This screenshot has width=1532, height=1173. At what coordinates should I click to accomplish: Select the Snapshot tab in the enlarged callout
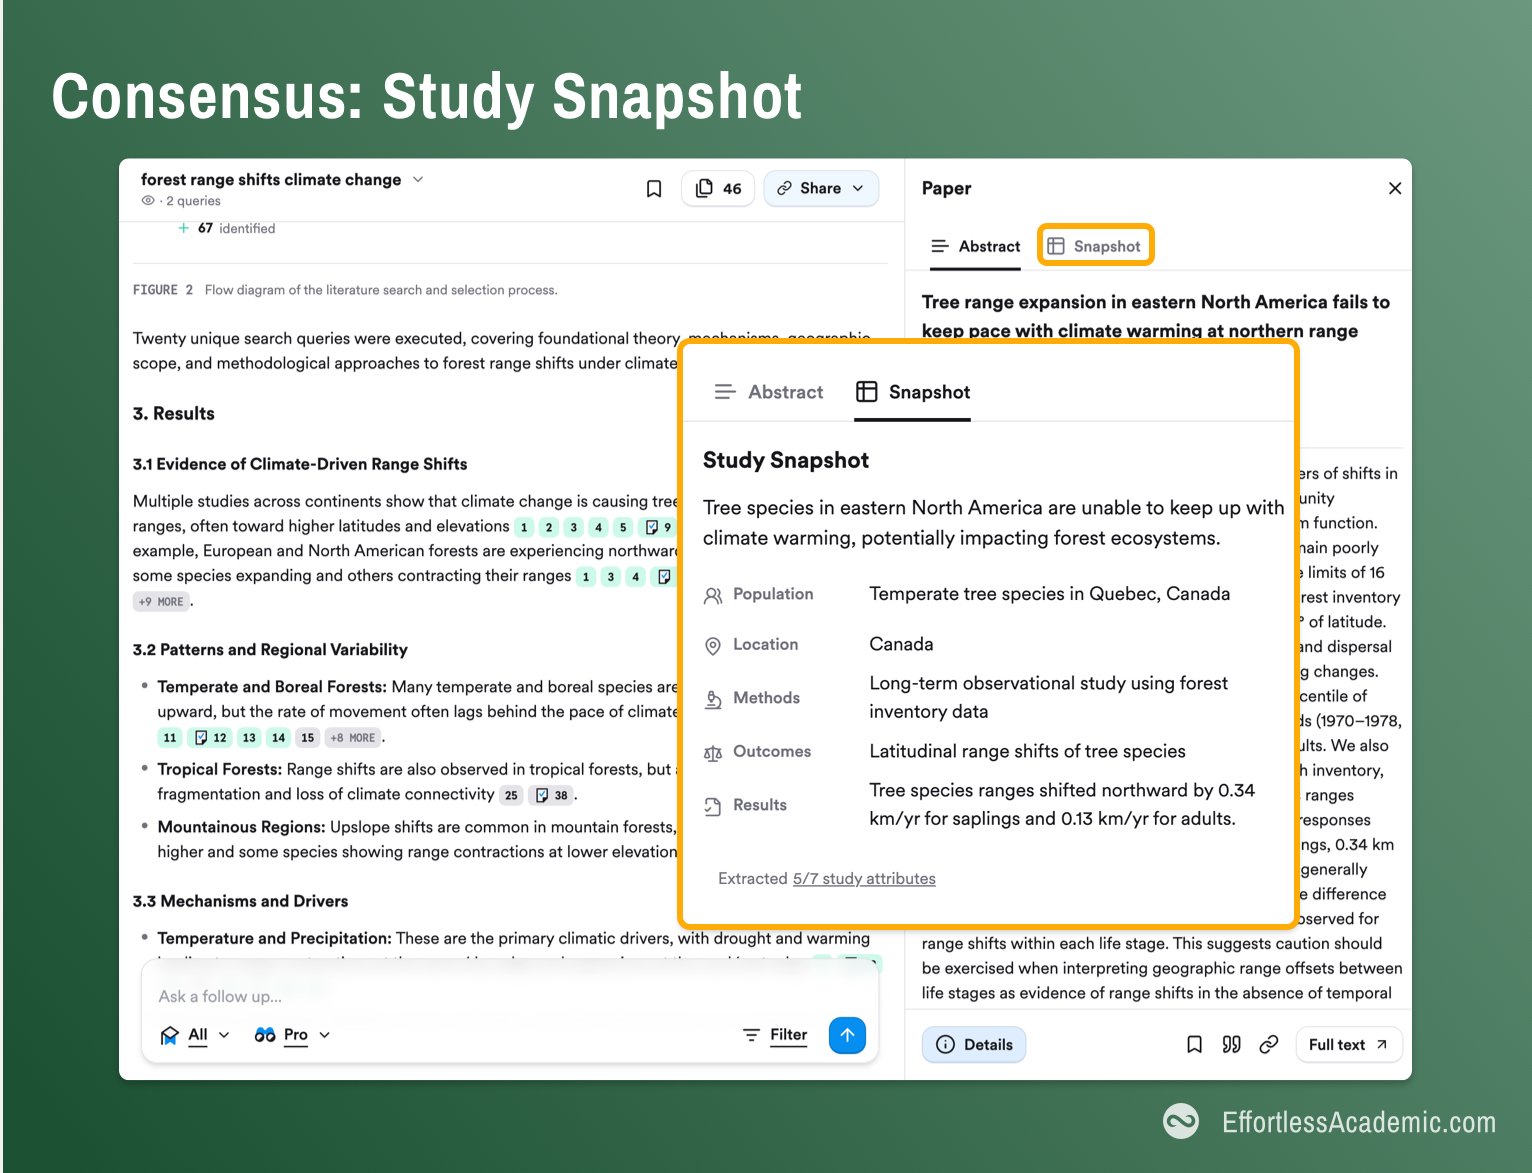tap(913, 392)
